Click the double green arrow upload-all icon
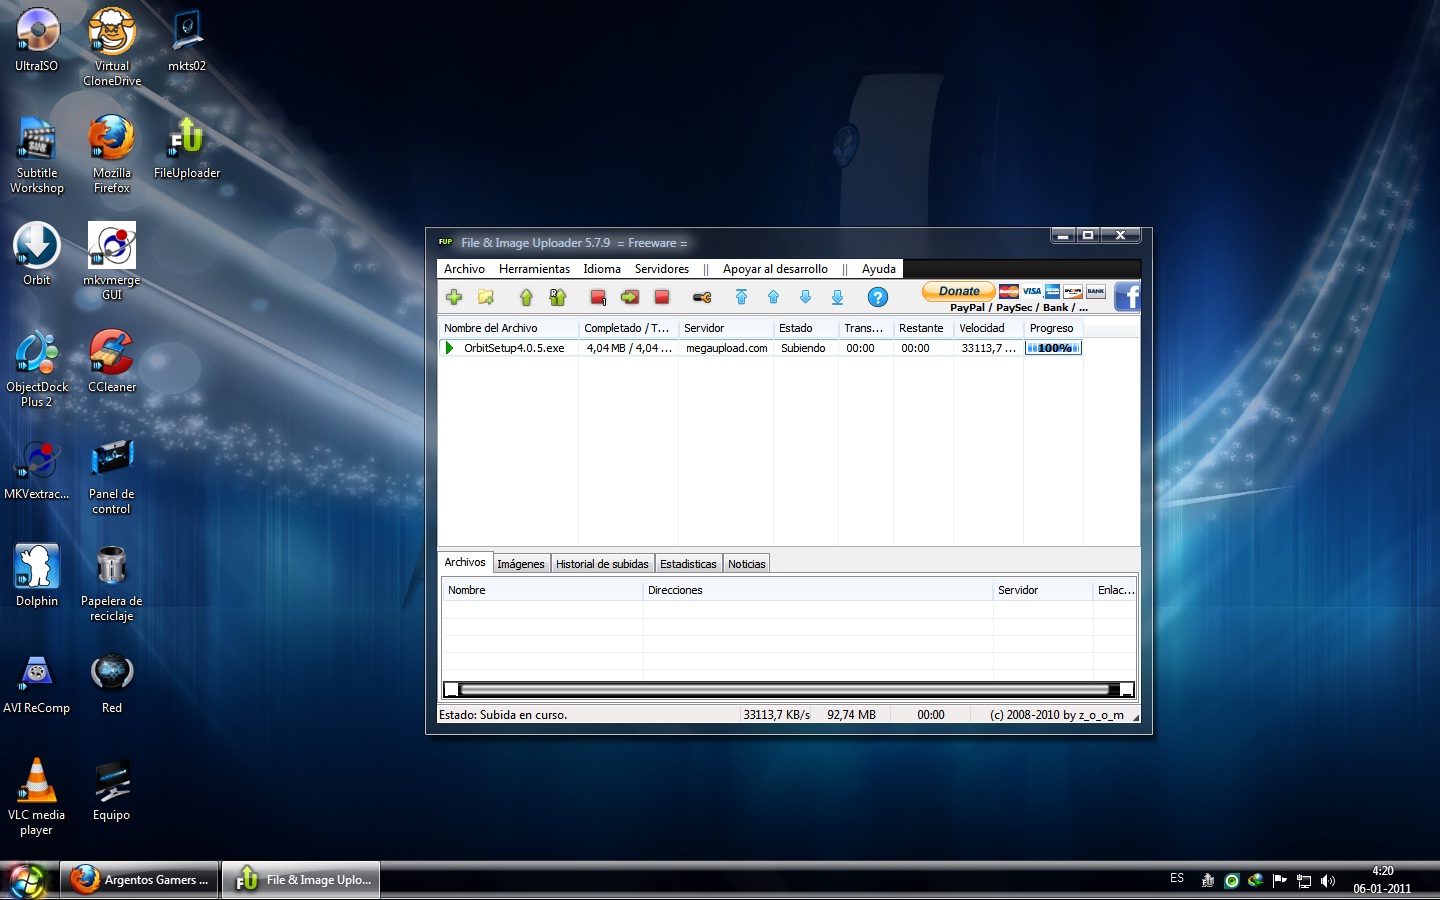 [558, 297]
